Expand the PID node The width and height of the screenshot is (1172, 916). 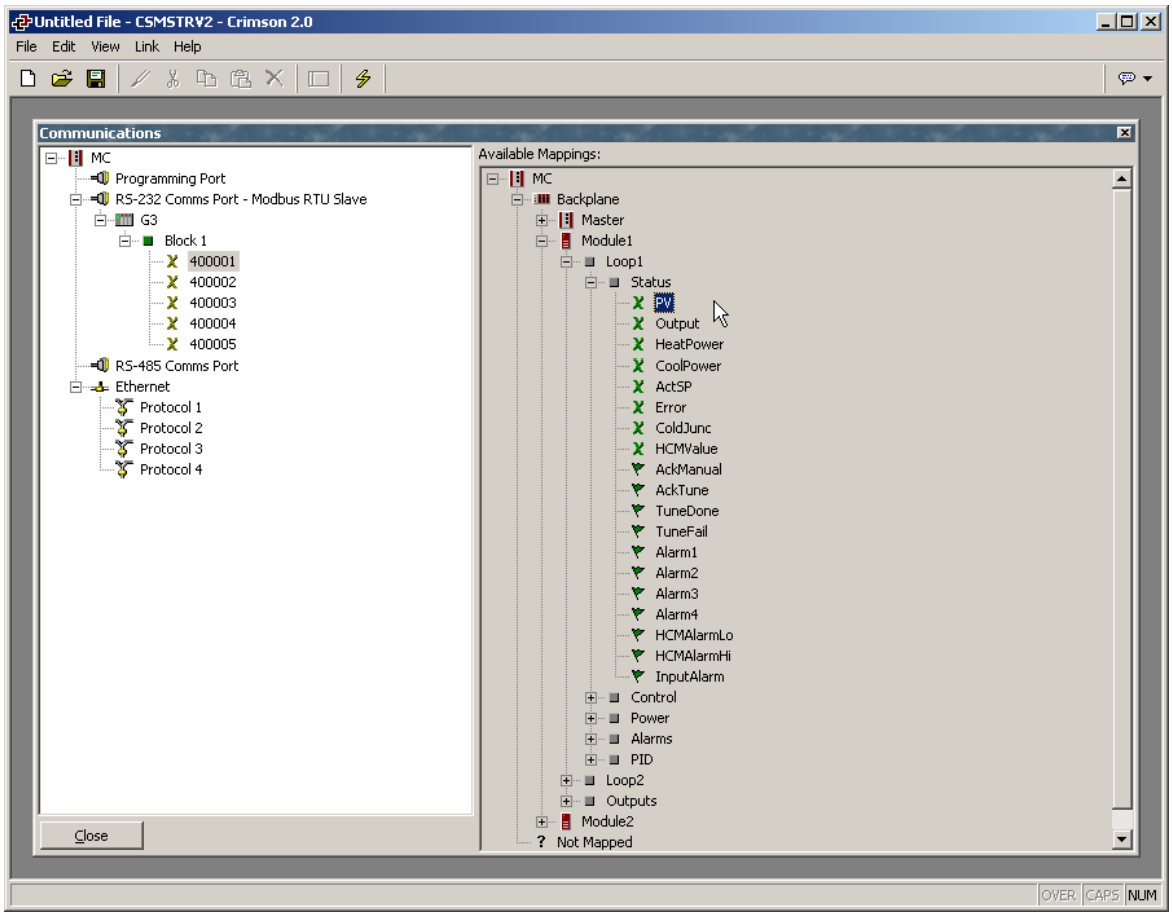pos(590,760)
